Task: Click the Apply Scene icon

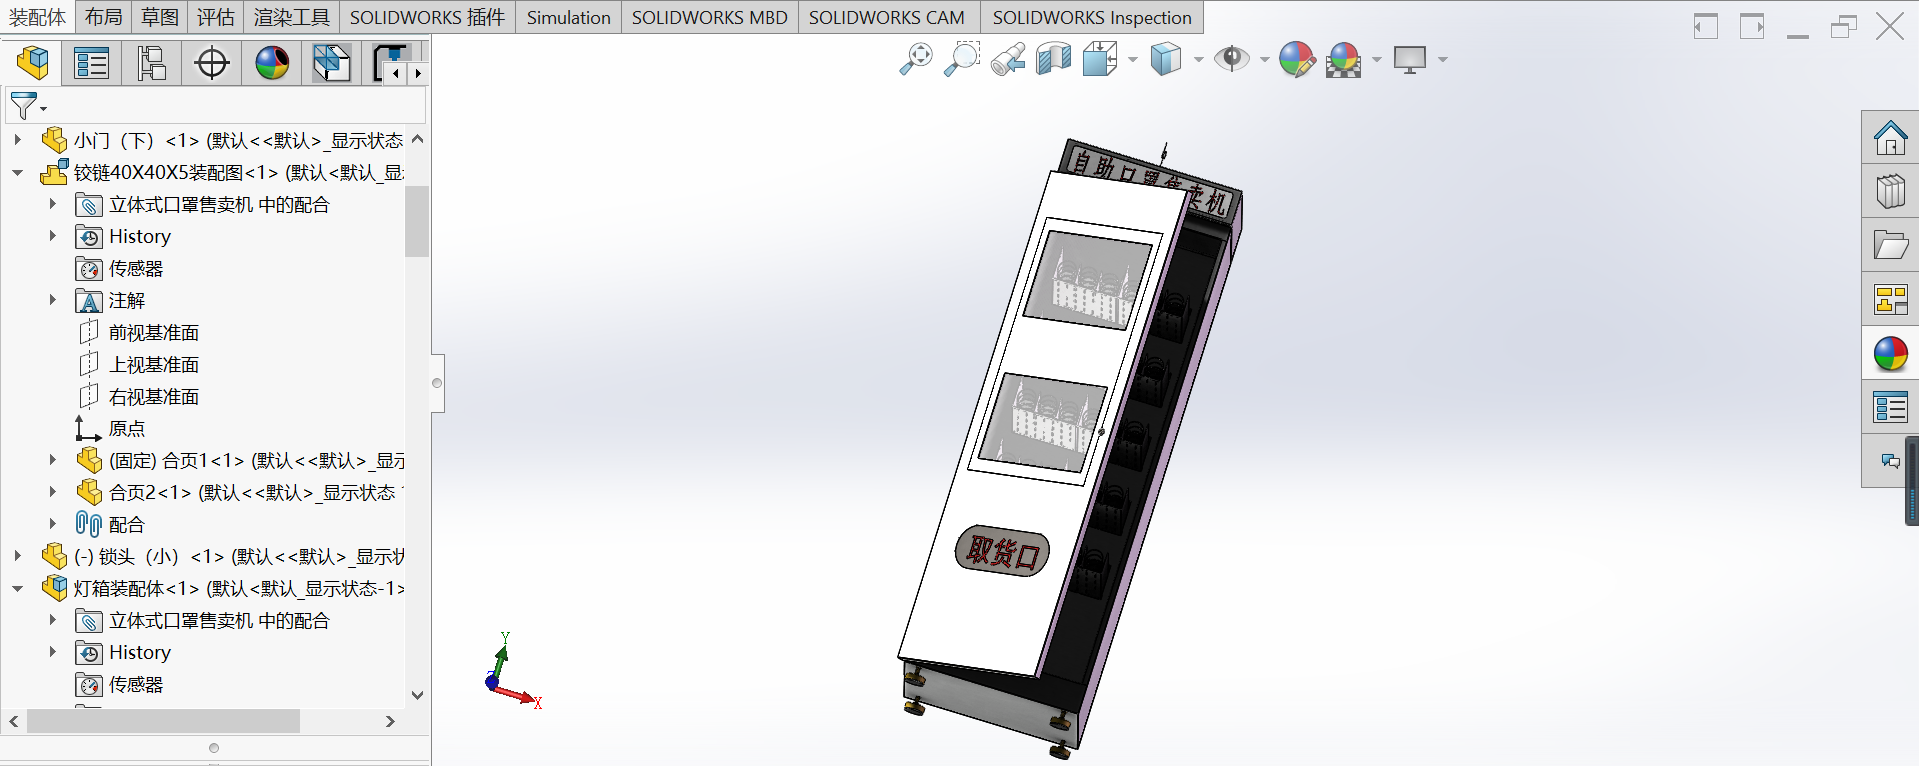Action: click(x=1344, y=59)
